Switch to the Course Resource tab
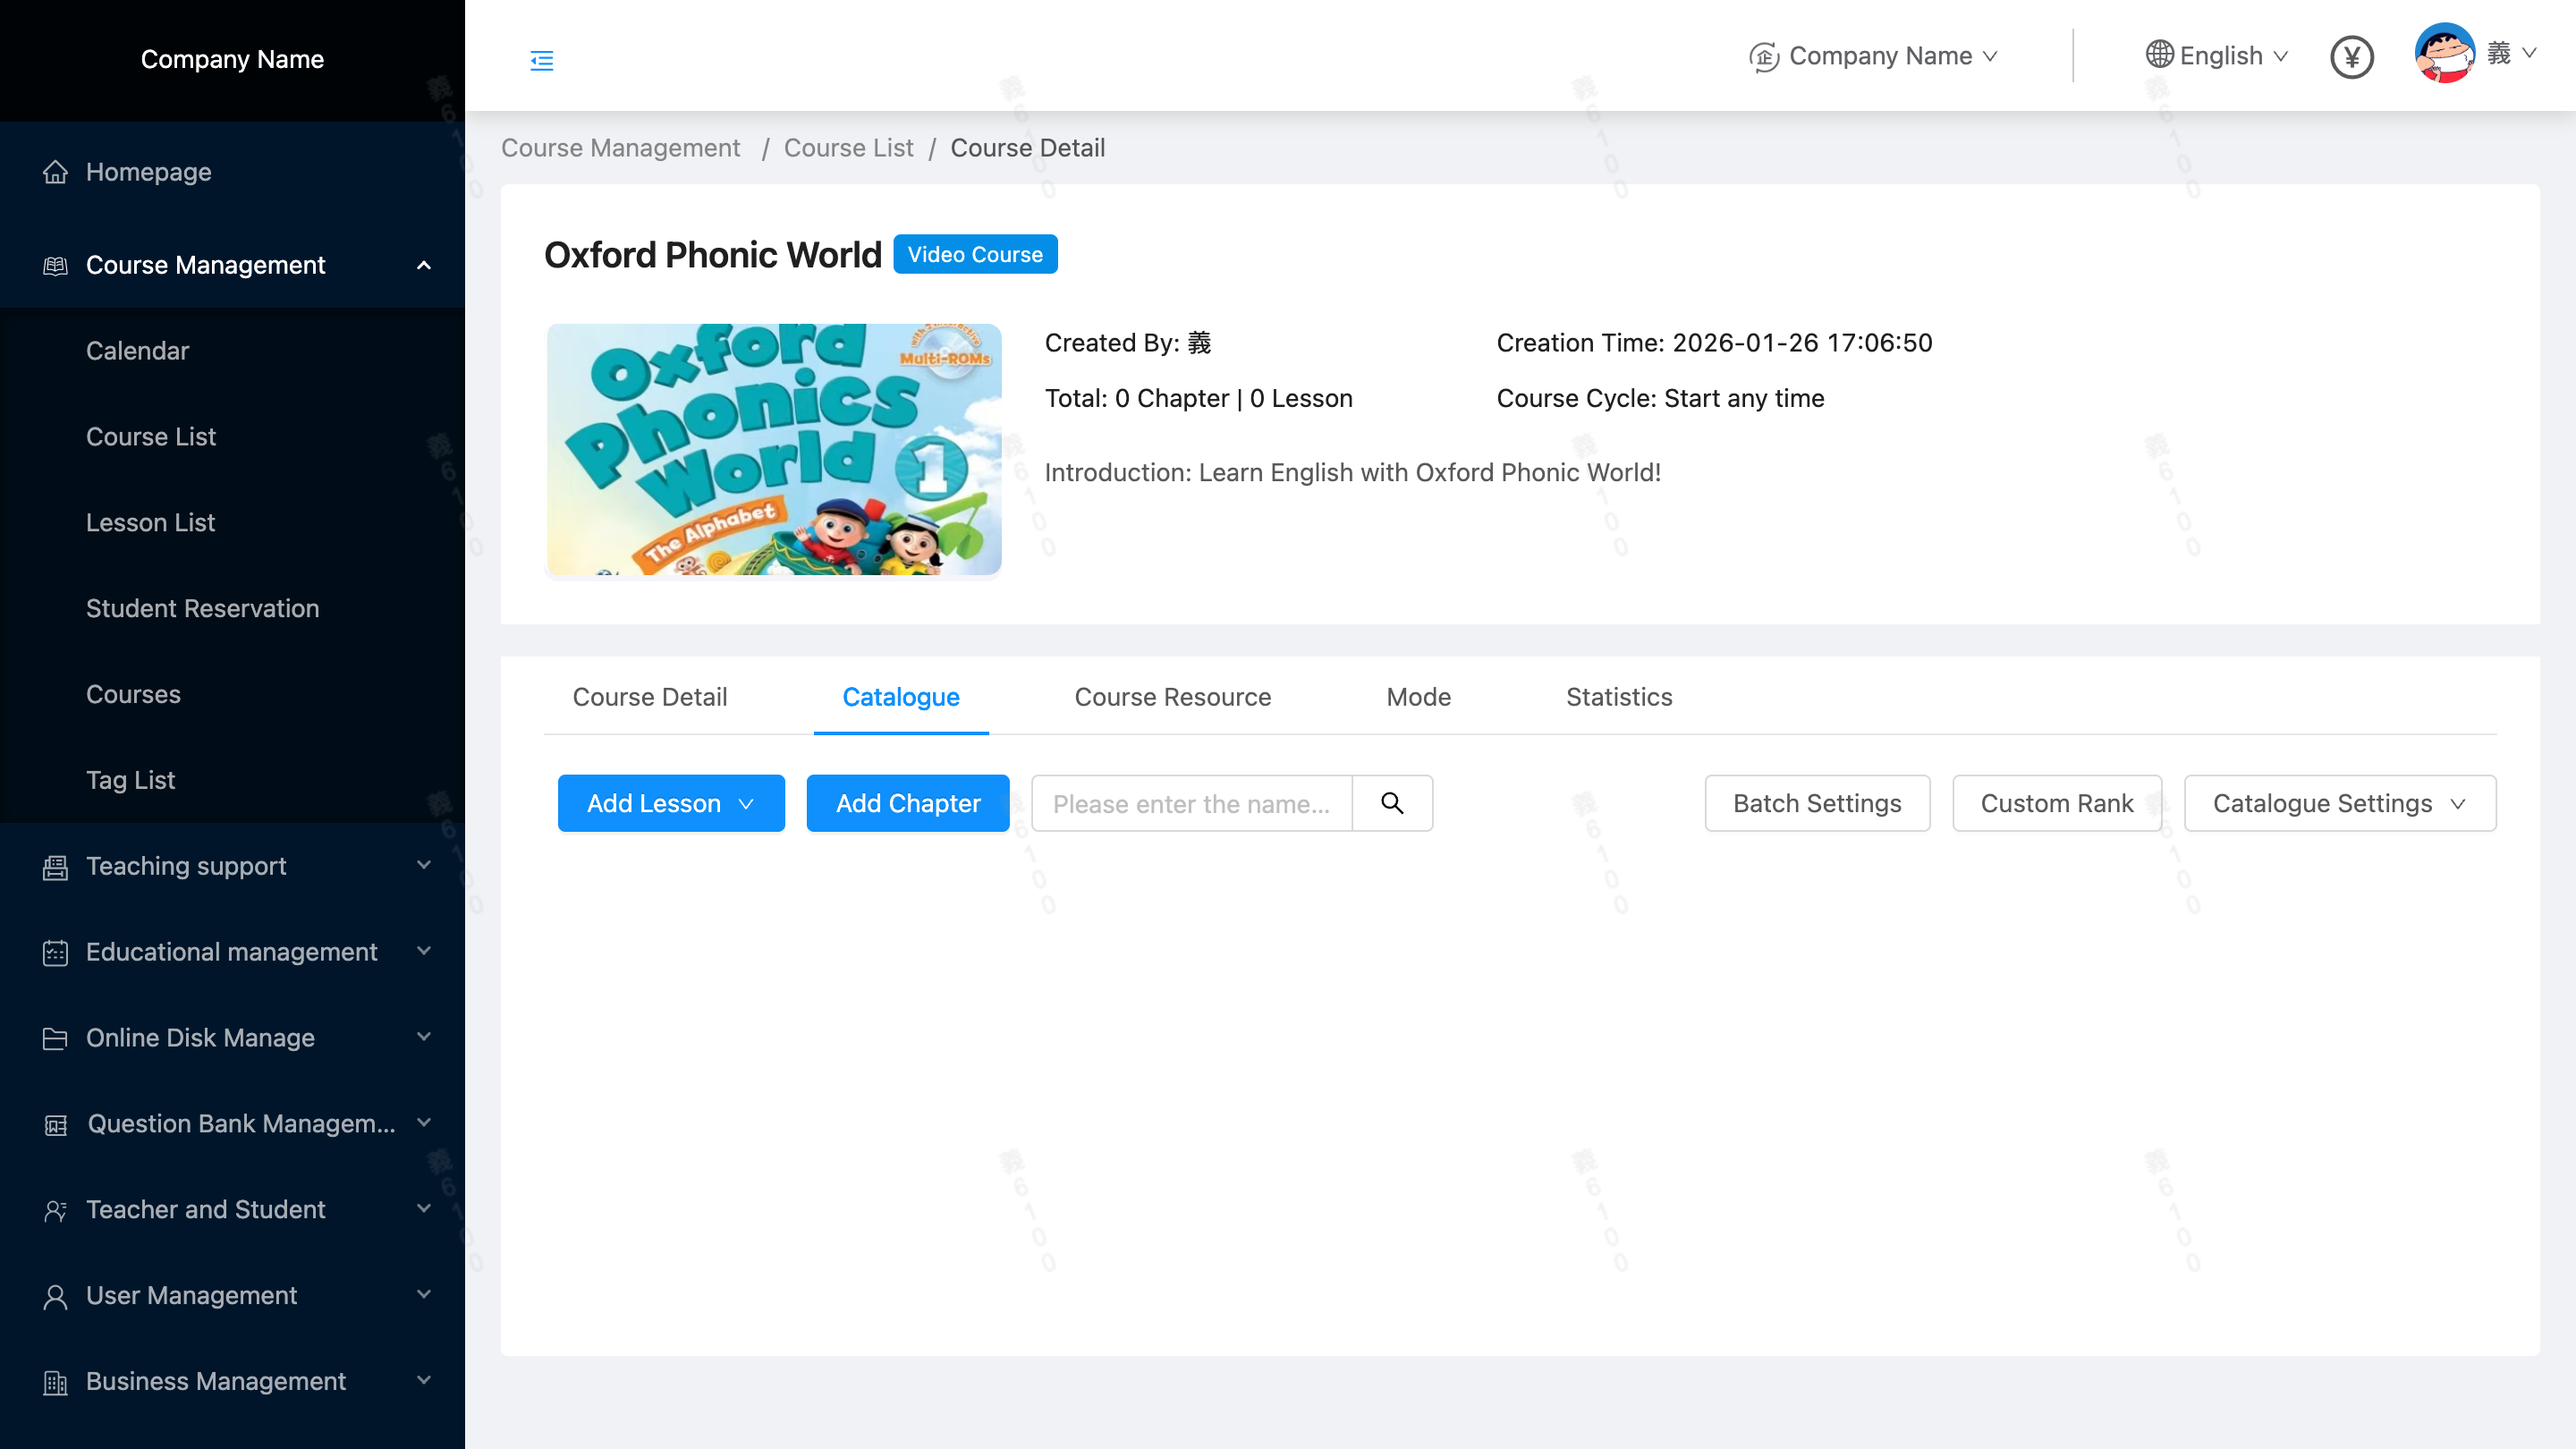Screen dimensions: 2576x1449 (1172, 697)
